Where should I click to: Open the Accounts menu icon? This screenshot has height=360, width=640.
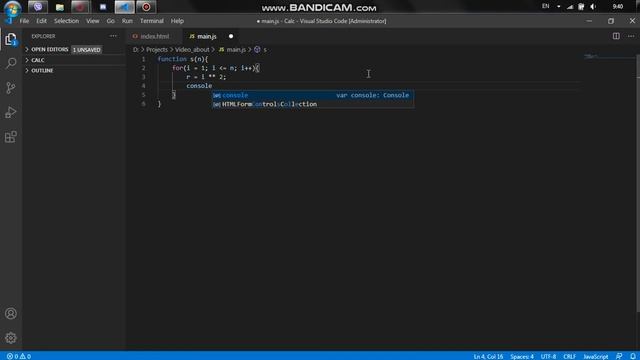[x=11, y=313]
